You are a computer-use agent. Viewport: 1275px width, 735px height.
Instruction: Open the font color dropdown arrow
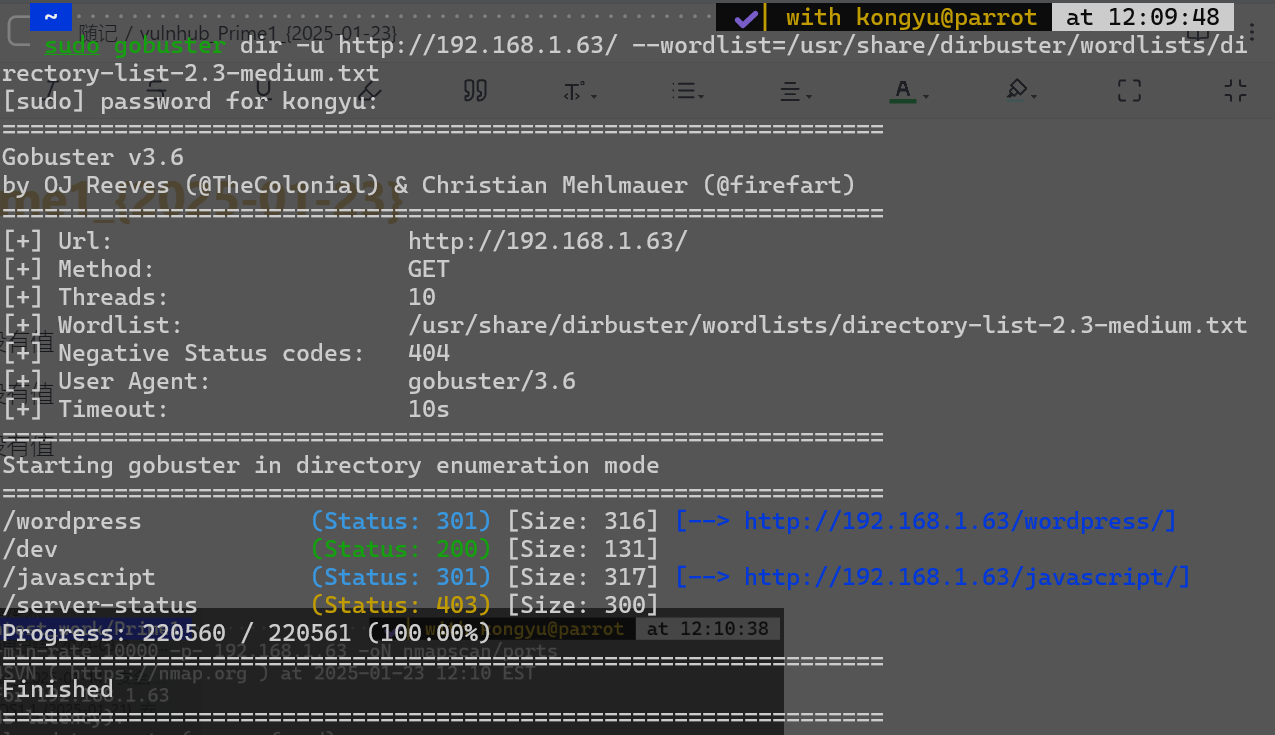click(x=926, y=96)
